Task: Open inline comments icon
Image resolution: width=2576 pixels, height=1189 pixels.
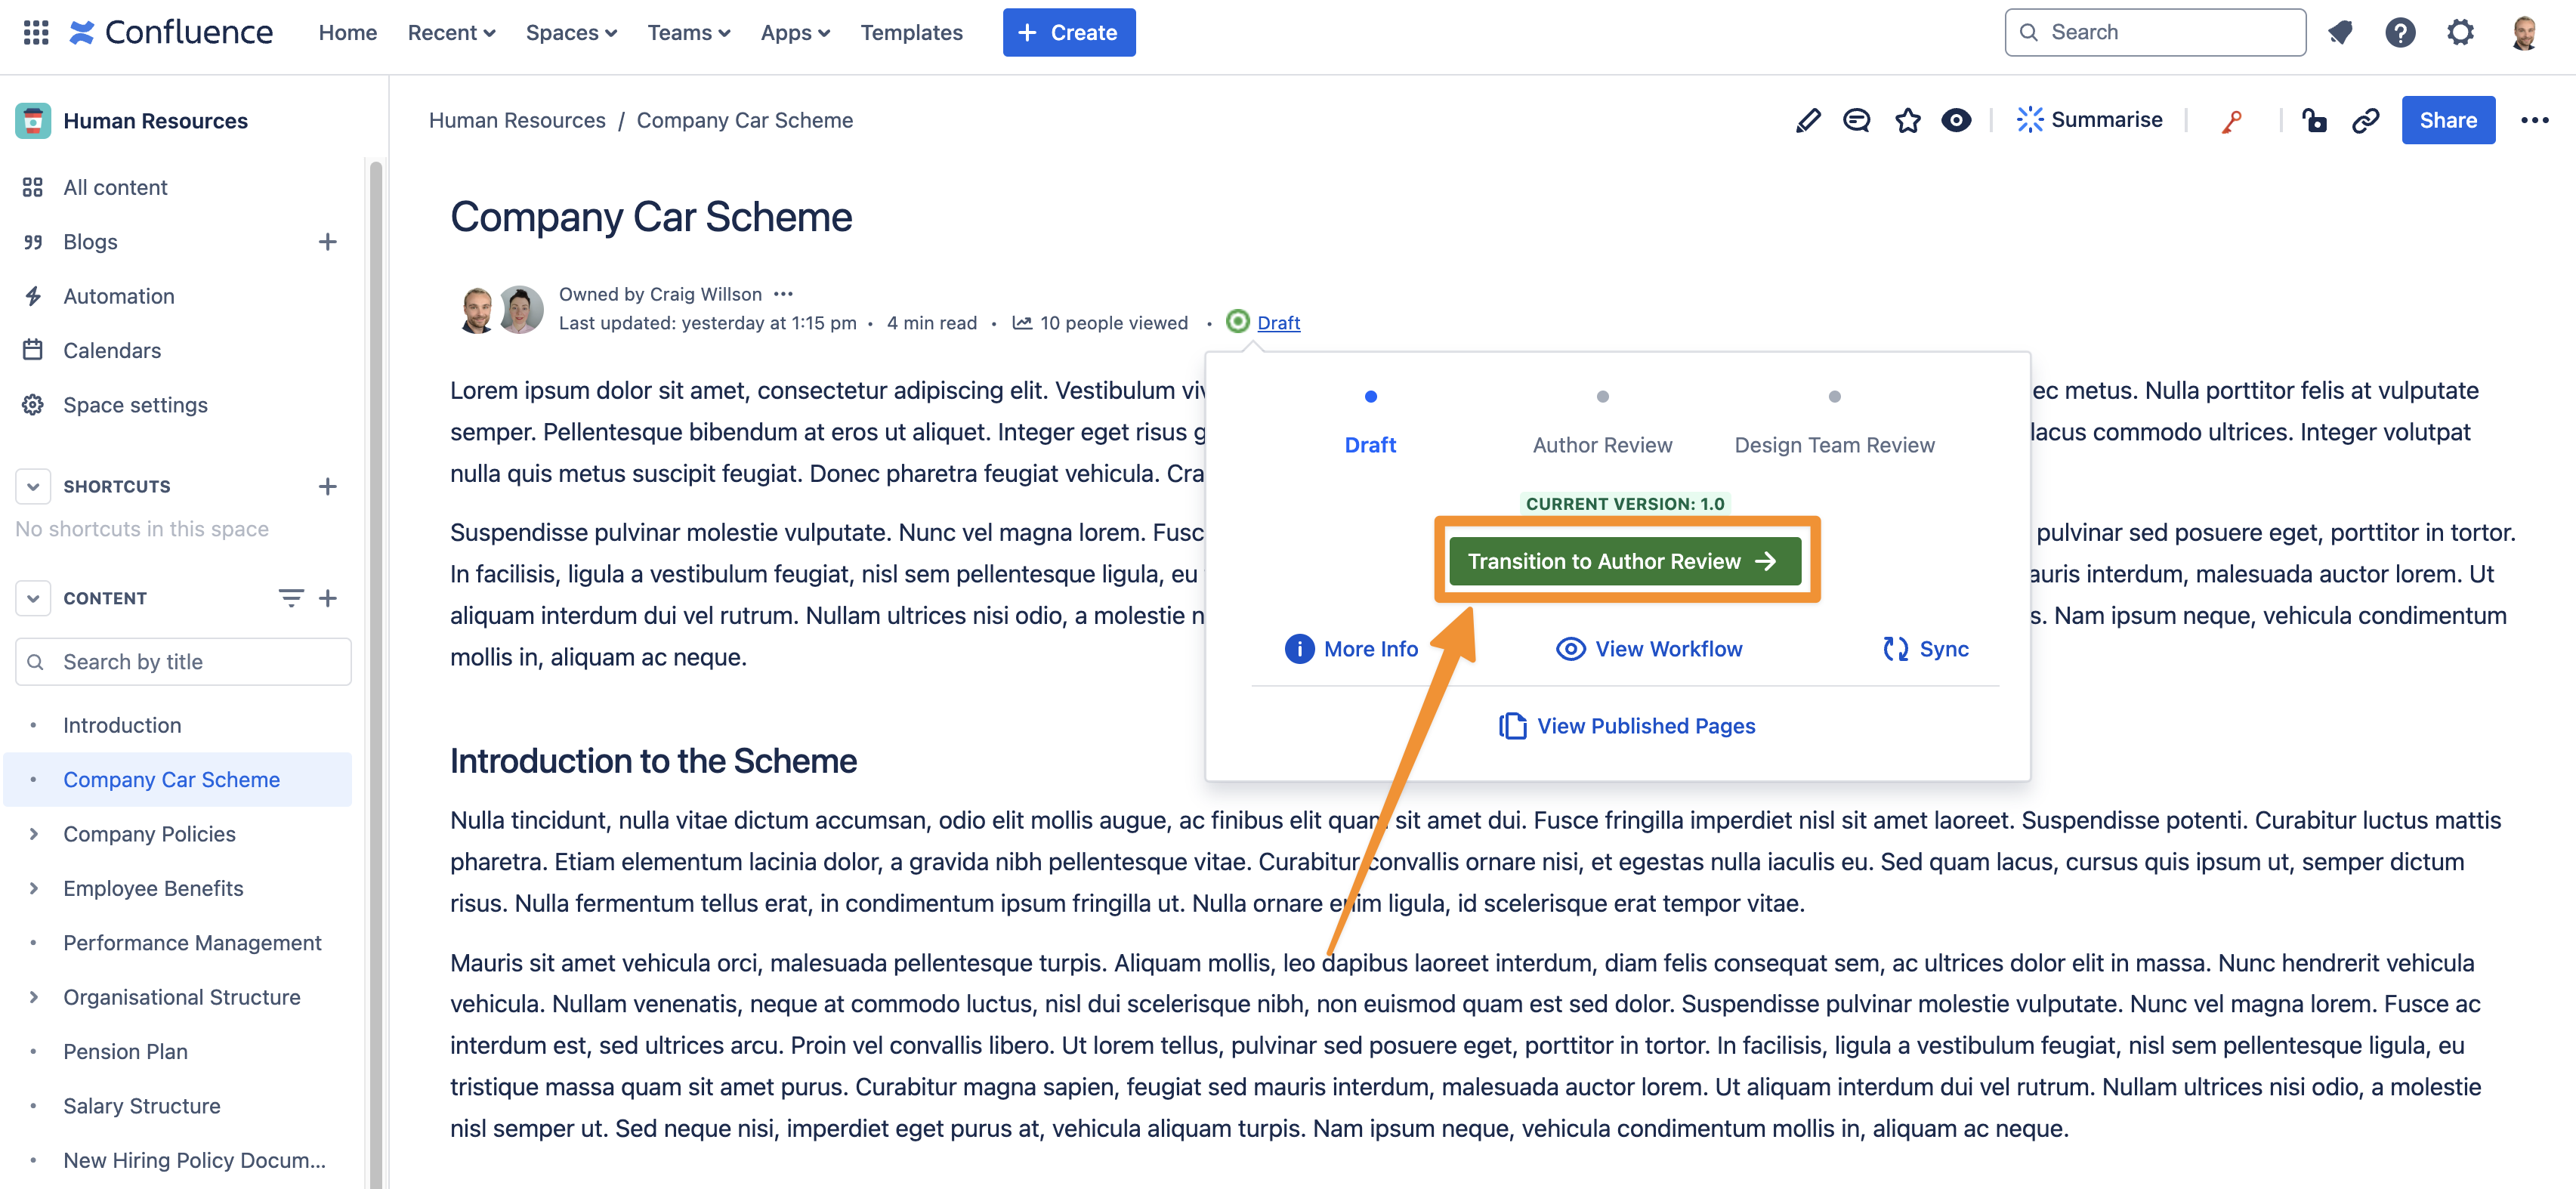Action: point(1856,121)
